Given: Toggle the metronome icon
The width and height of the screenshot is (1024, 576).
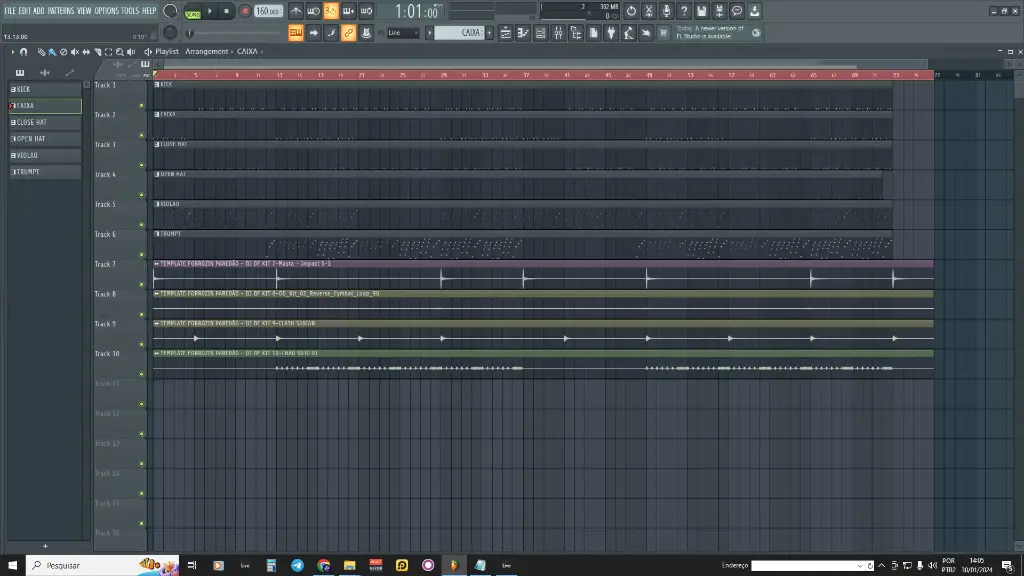Looking at the screenshot, I should click(x=296, y=11).
